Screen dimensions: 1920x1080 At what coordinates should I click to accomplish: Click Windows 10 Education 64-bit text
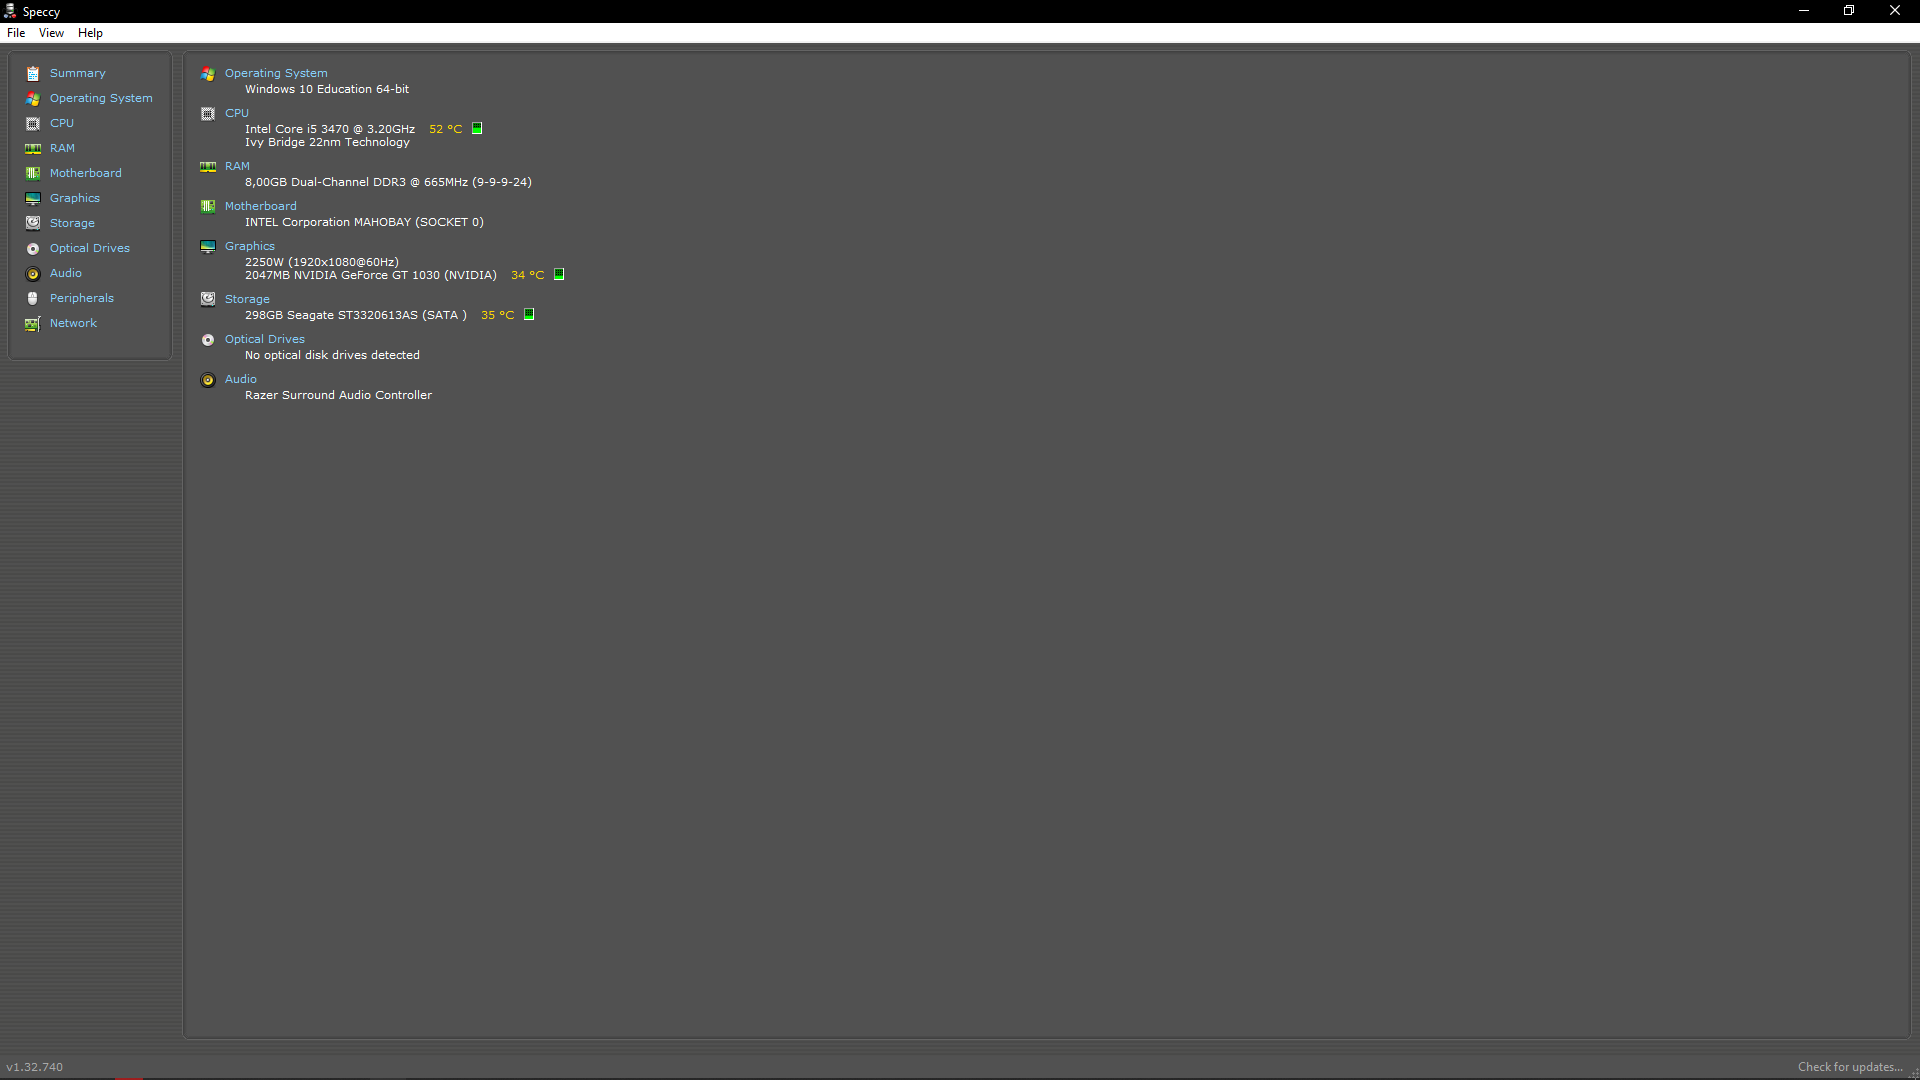(x=327, y=89)
